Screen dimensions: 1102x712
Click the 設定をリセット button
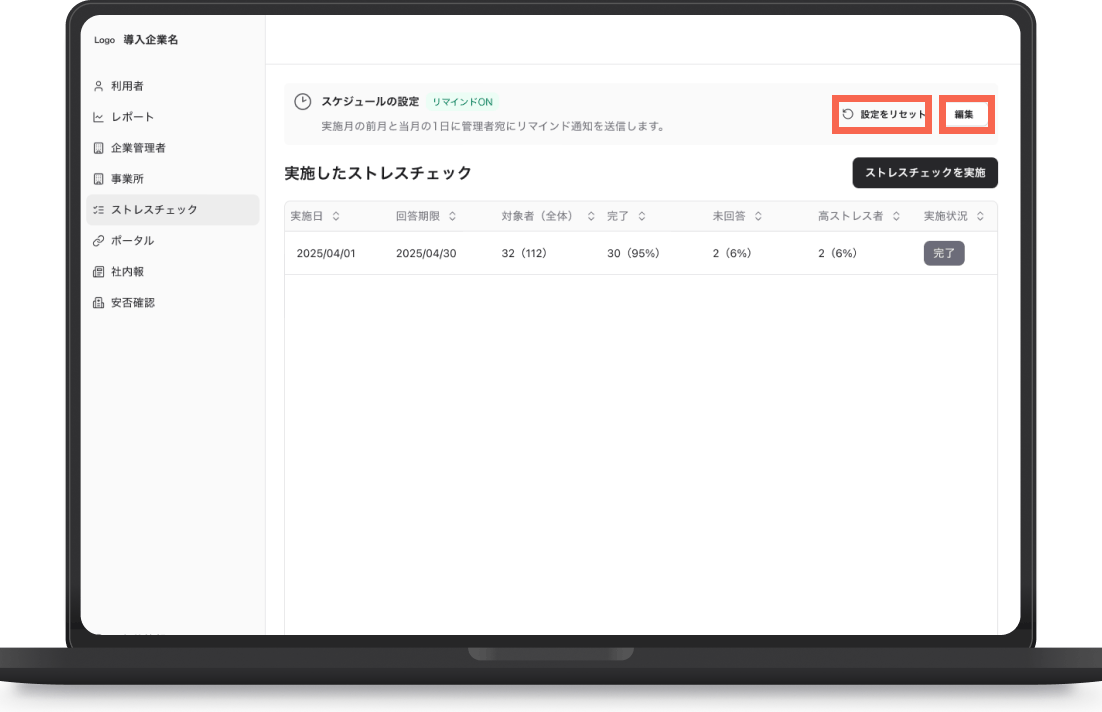click(x=882, y=115)
